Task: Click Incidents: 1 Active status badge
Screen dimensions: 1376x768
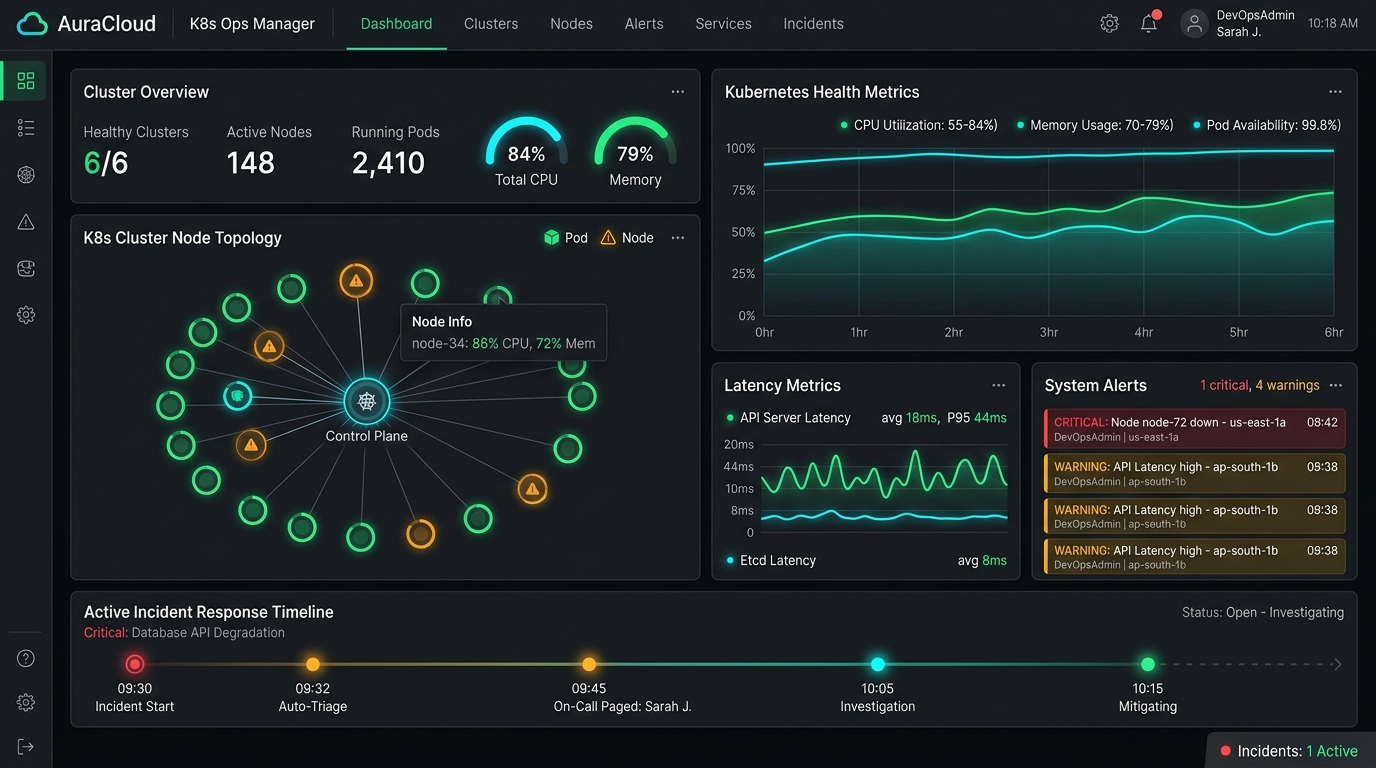Action: pyautogui.click(x=1290, y=751)
